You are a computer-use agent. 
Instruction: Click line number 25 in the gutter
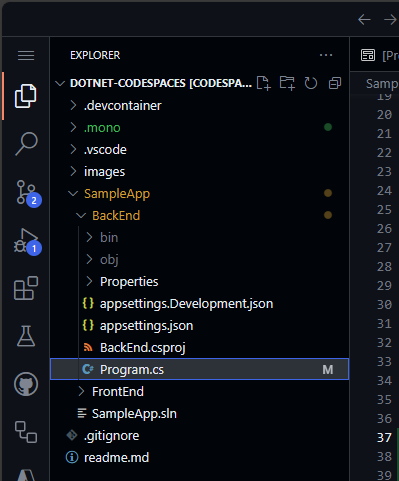[384, 210]
